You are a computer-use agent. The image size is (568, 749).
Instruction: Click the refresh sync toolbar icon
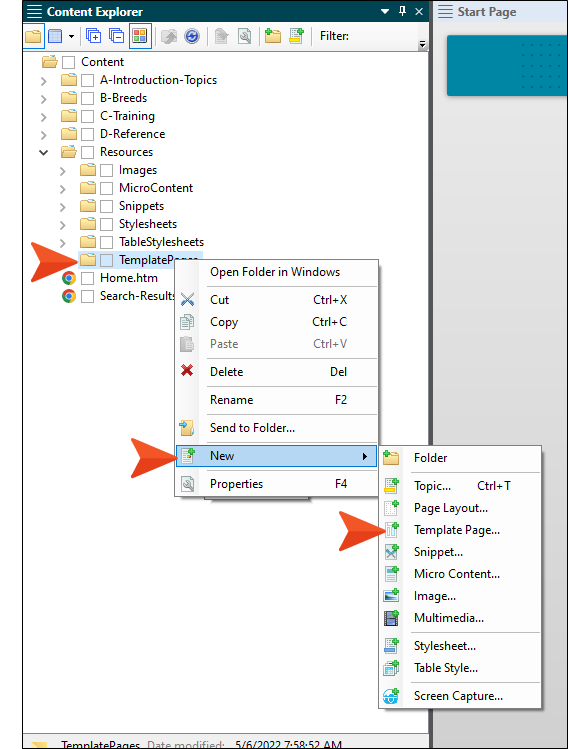click(x=192, y=36)
